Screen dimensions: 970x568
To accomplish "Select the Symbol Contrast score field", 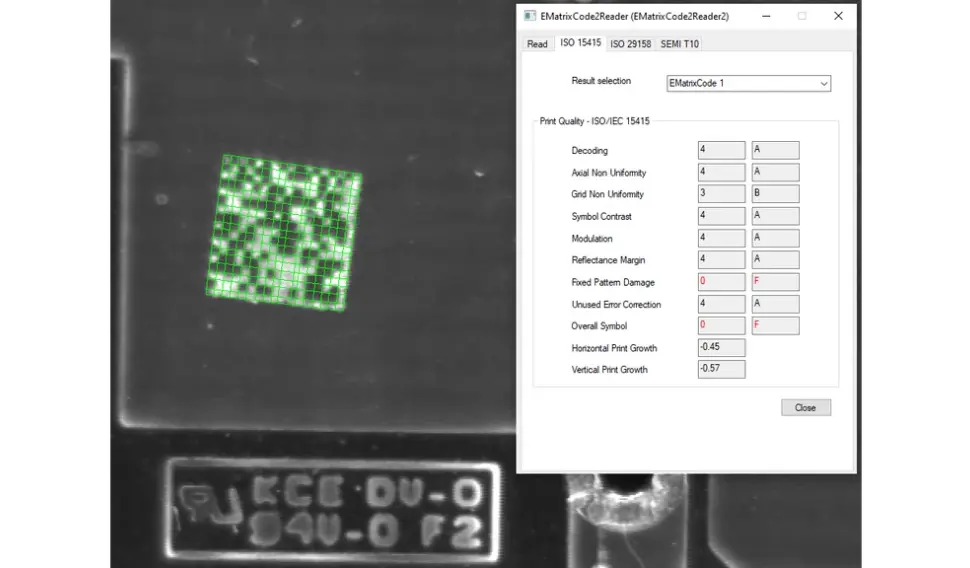I will point(721,216).
